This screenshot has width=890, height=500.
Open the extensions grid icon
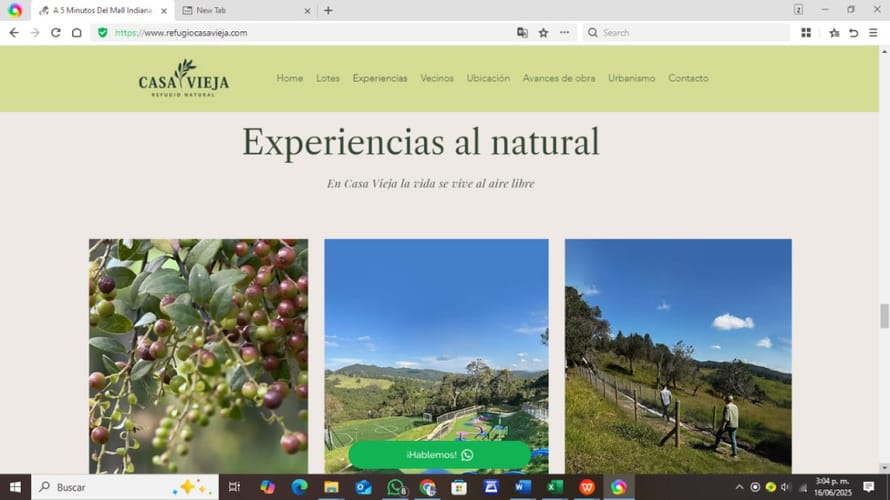[806, 33]
